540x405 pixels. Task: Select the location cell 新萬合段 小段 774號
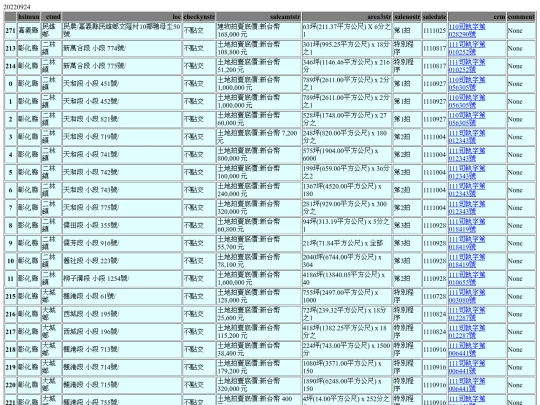click(122, 48)
